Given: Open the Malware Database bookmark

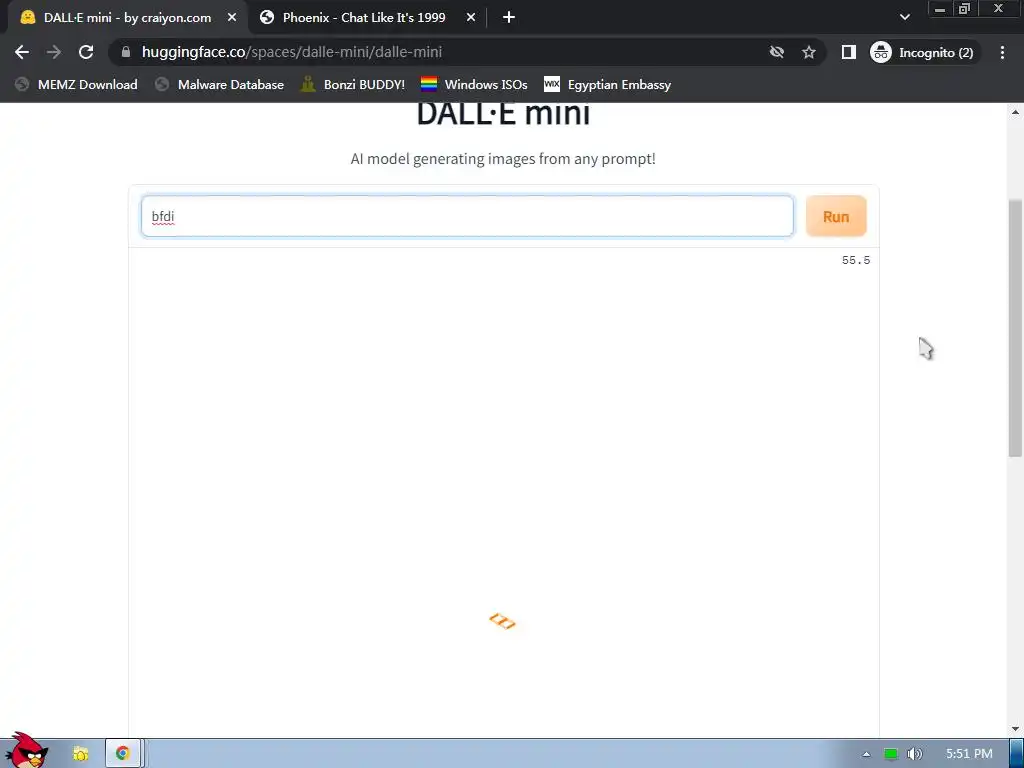Looking at the screenshot, I should 220,84.
